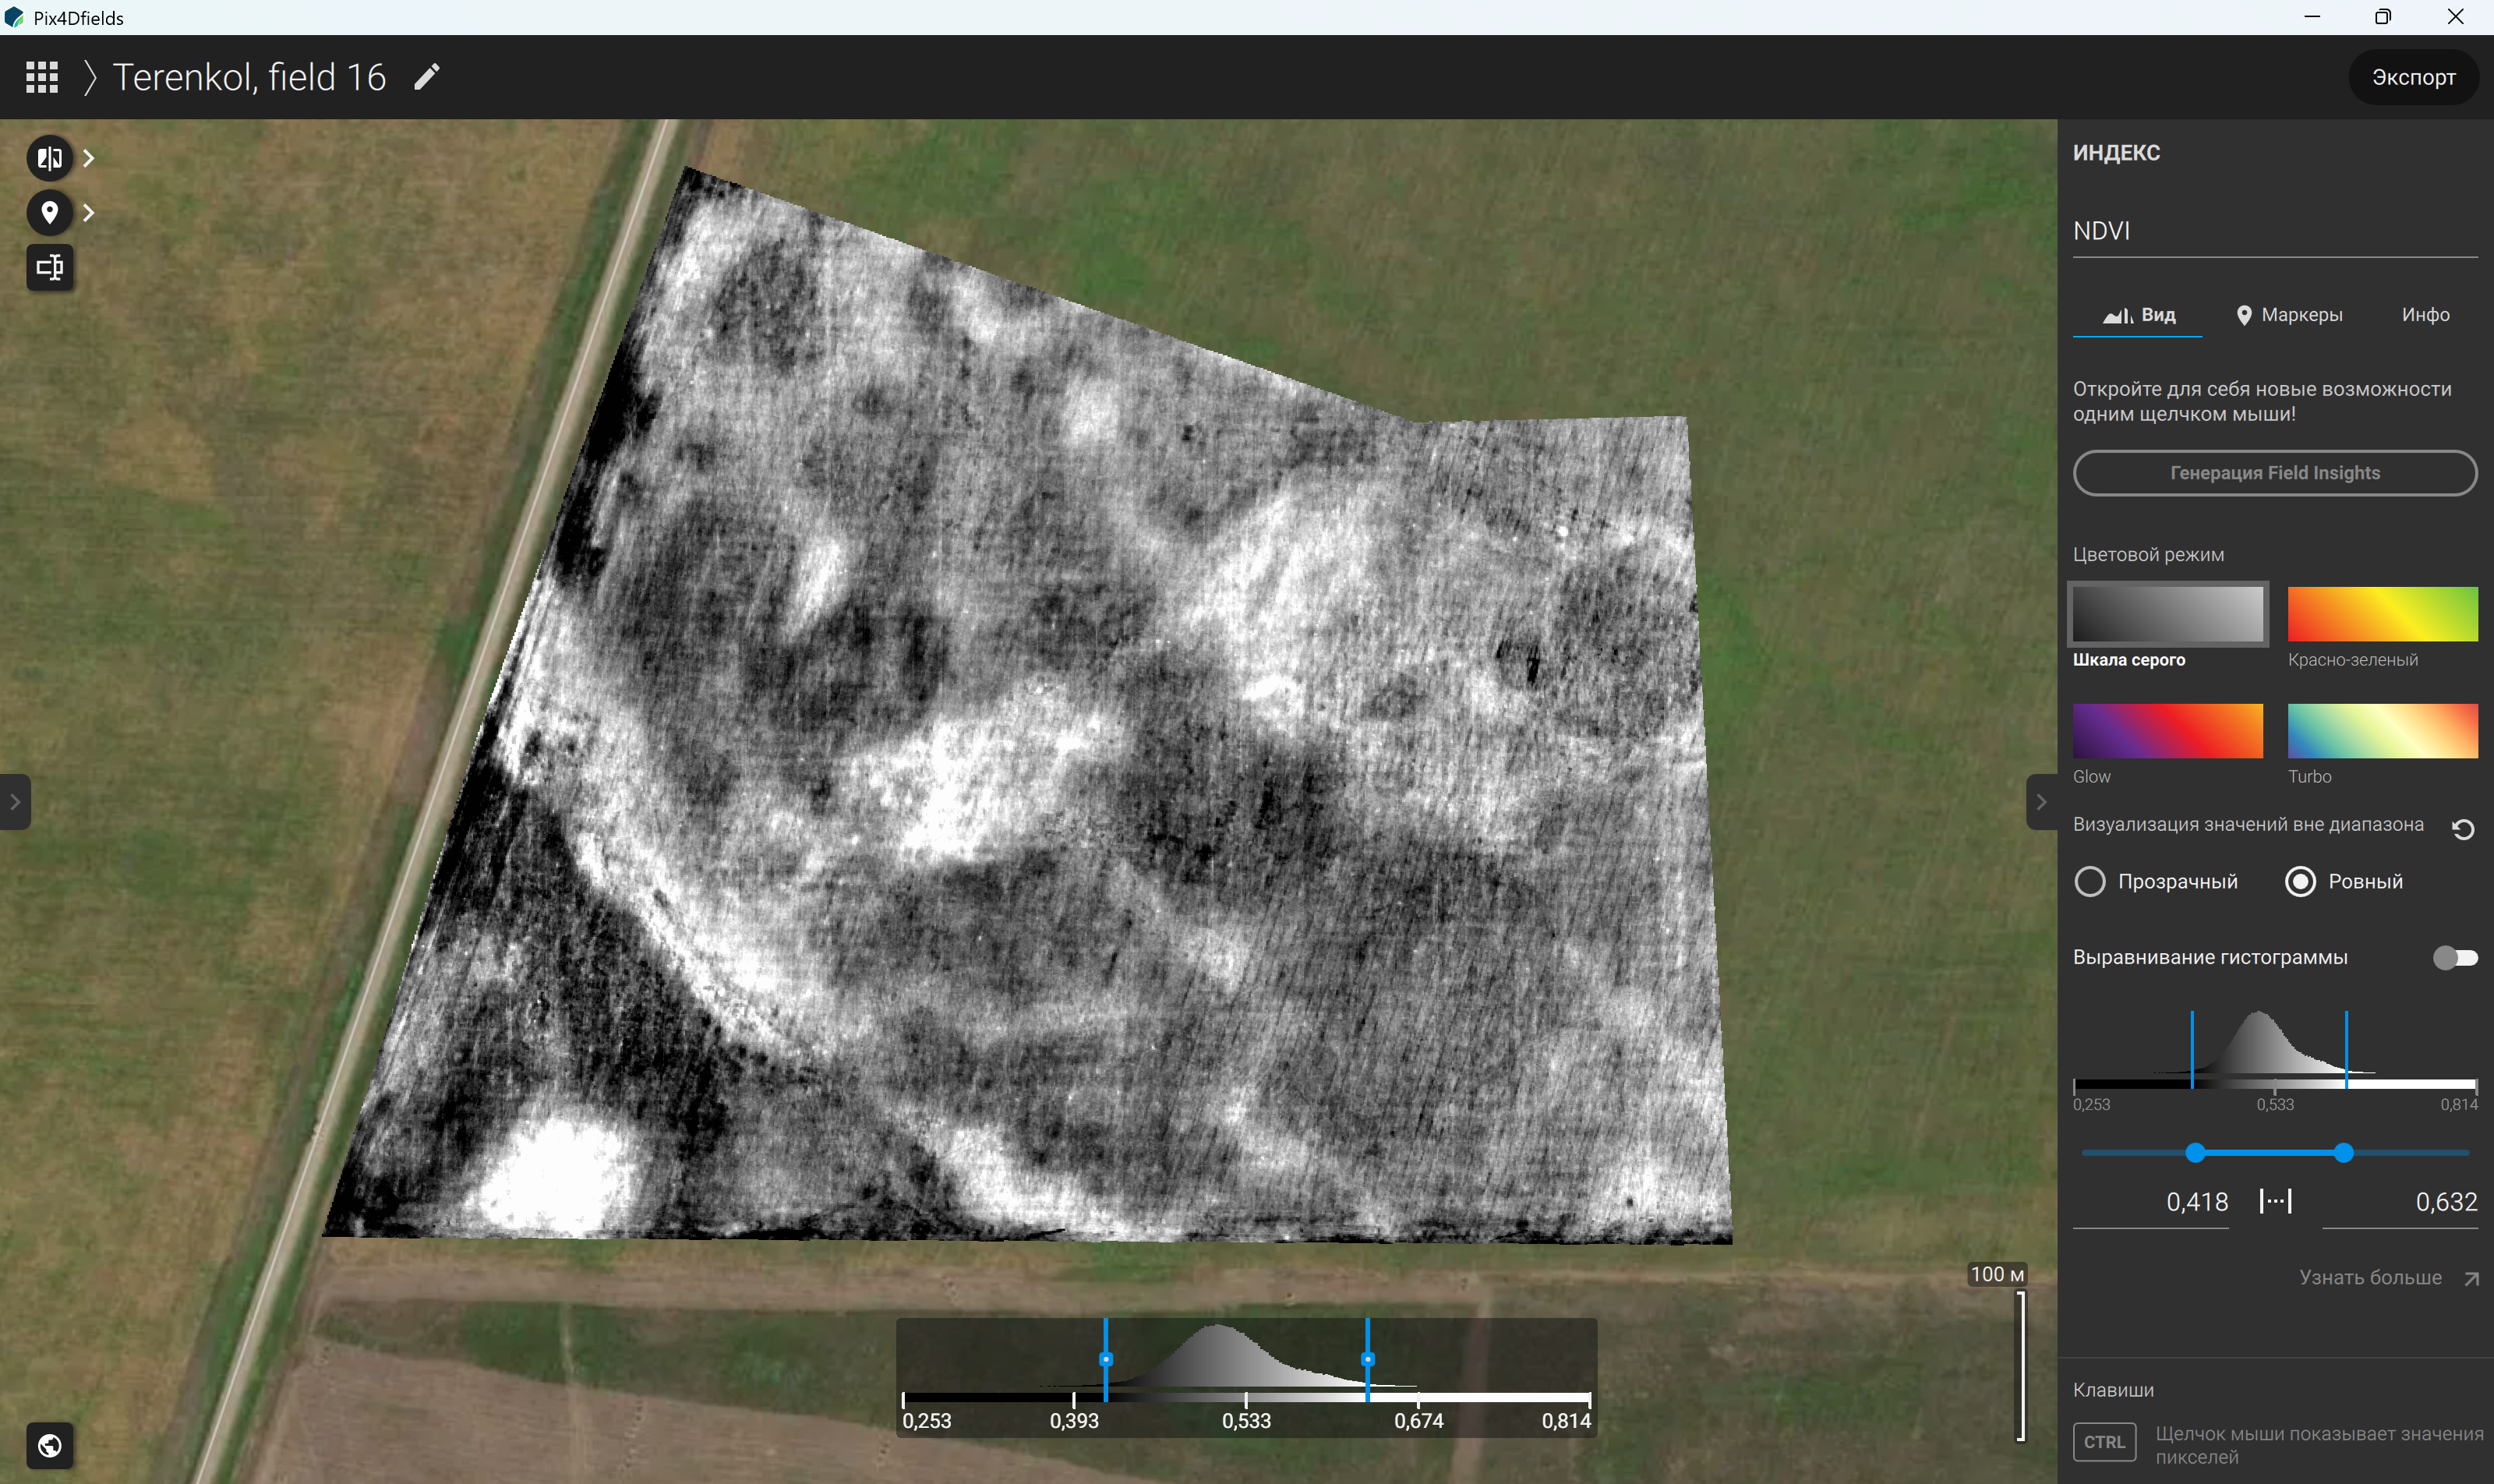Expand the split-view tool chevron

pyautogui.click(x=89, y=158)
